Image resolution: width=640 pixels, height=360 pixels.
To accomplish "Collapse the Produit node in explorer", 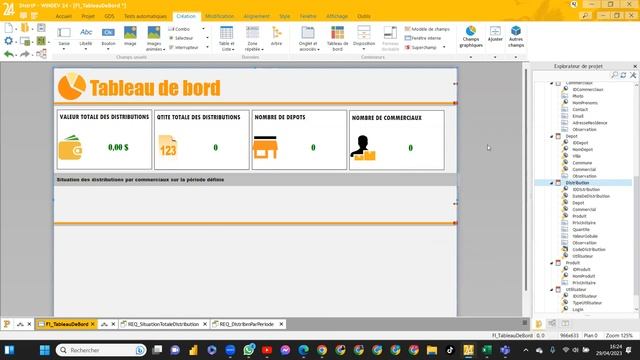I will point(552,263).
